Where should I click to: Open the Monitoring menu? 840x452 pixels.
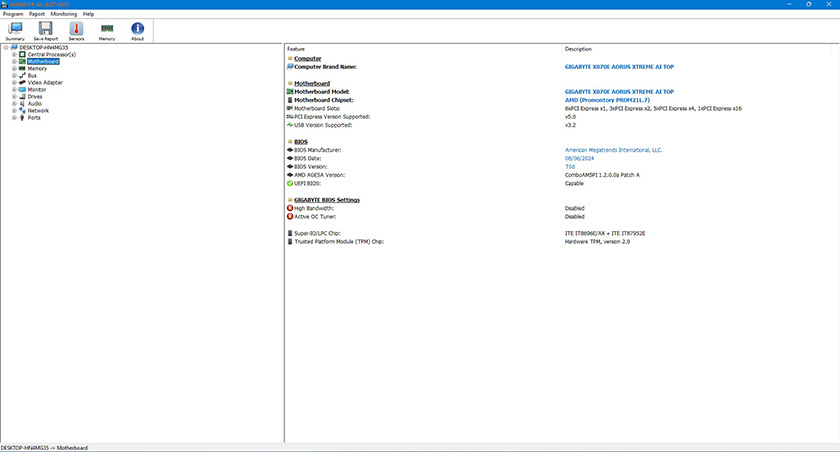click(64, 14)
